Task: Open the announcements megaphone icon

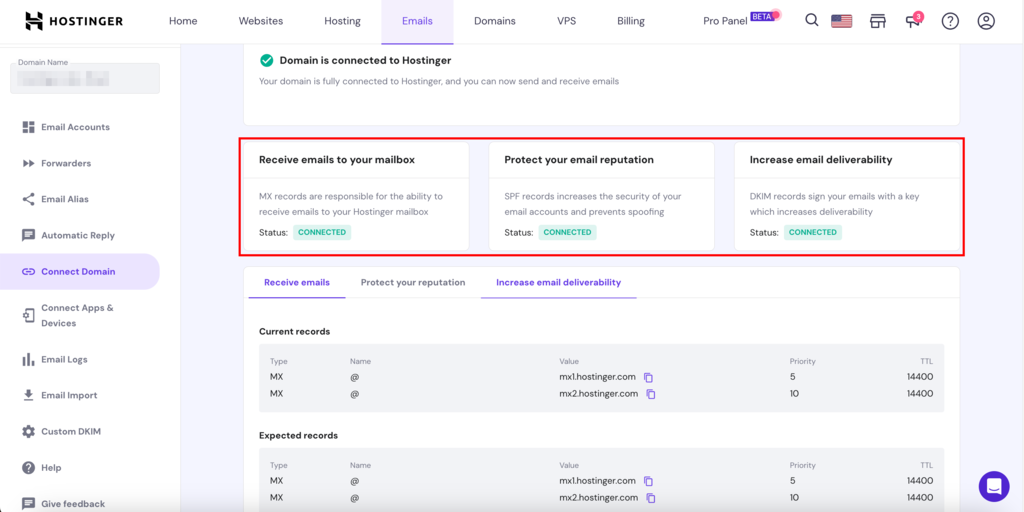Action: pos(913,22)
